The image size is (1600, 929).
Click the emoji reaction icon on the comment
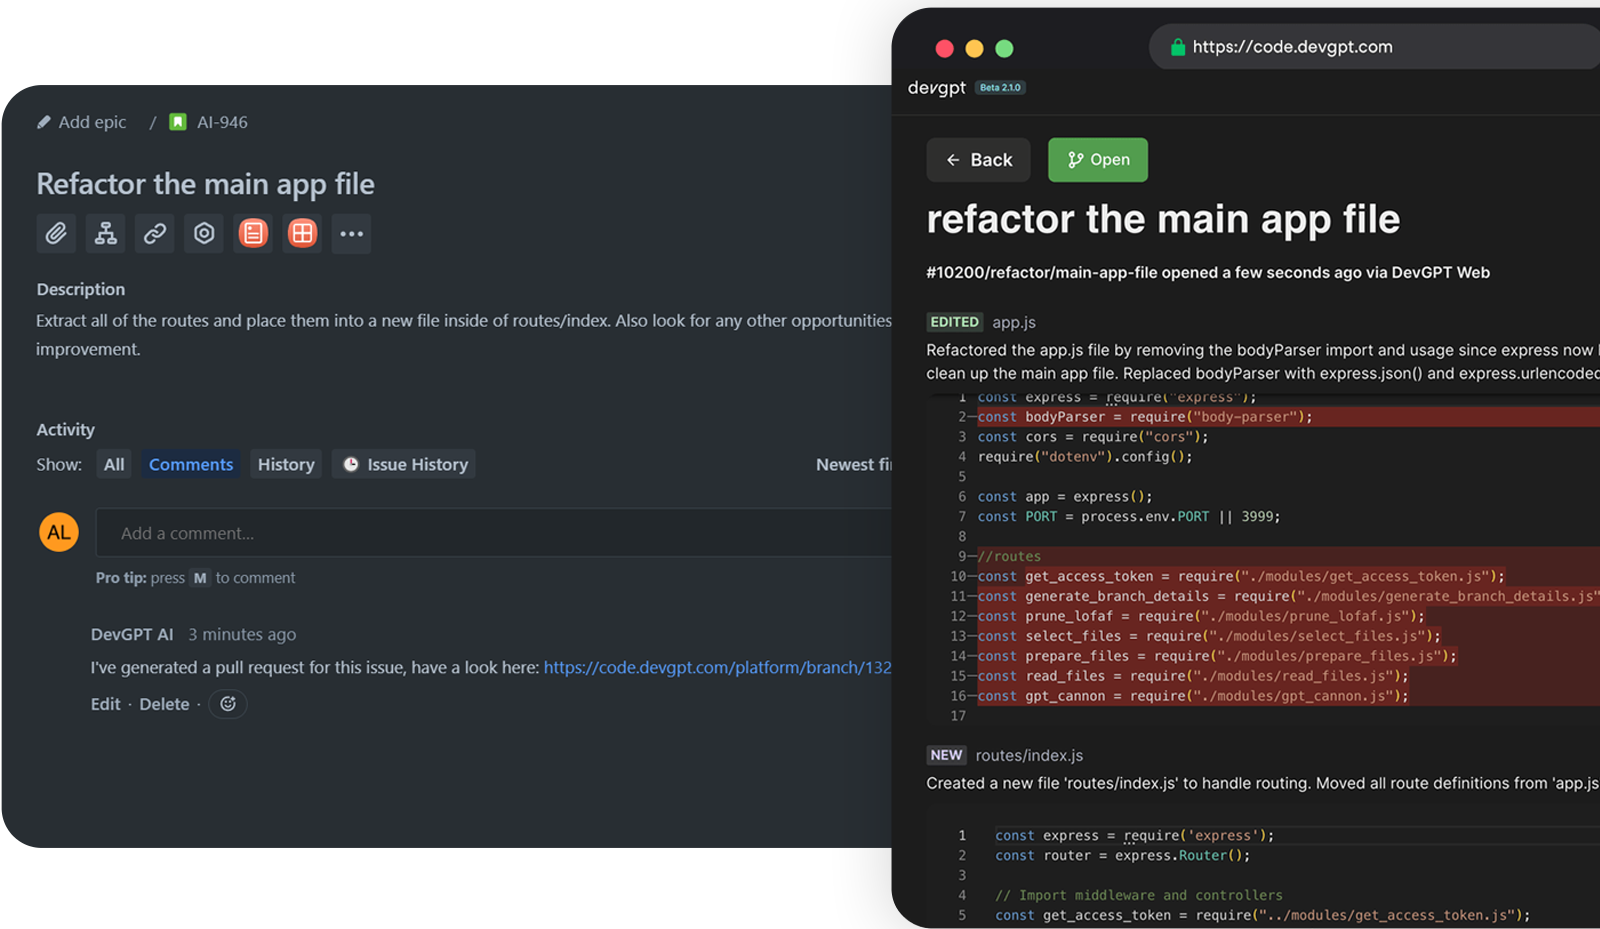pos(228,704)
